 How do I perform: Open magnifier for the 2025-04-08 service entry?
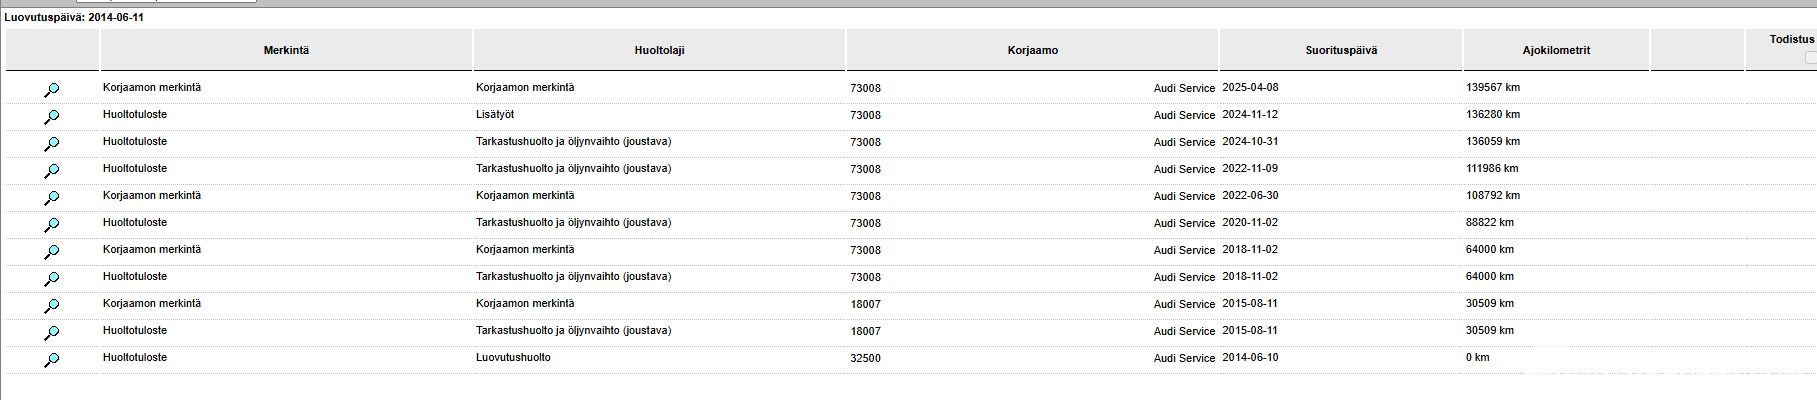[x=52, y=90]
